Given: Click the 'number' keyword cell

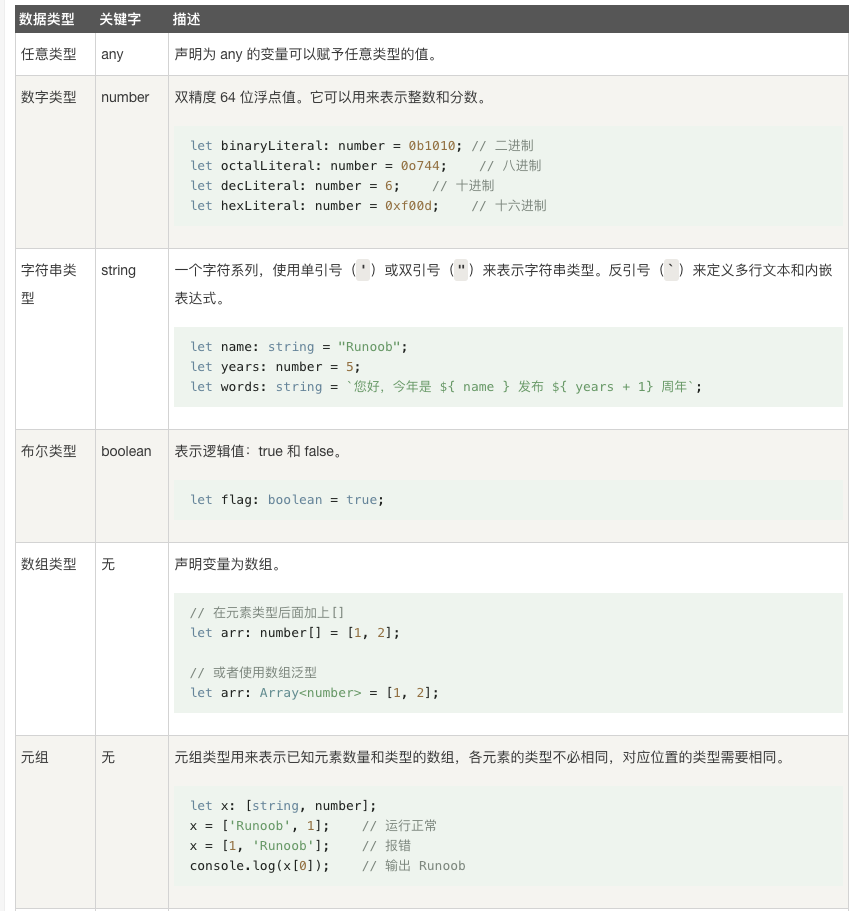Looking at the screenshot, I should [x=125, y=97].
